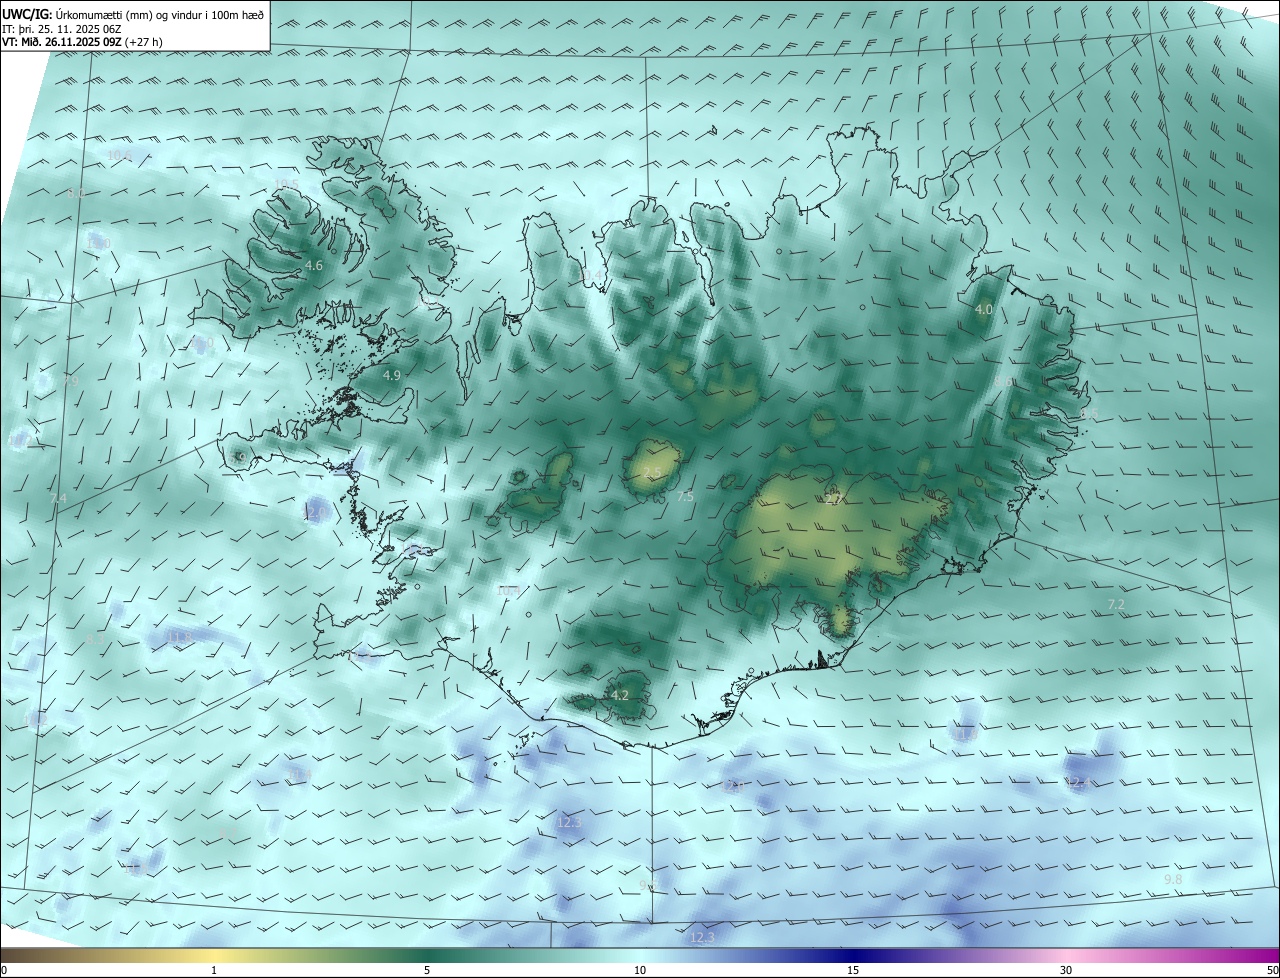Select the IT initial time line 06Z
Screen dimensions: 1280x978
click(62, 28)
